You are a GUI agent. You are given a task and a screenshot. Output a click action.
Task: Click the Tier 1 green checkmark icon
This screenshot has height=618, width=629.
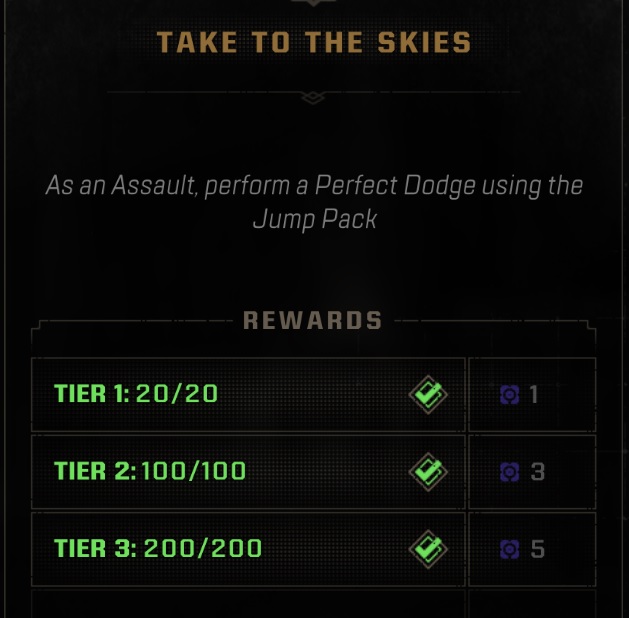tap(428, 395)
